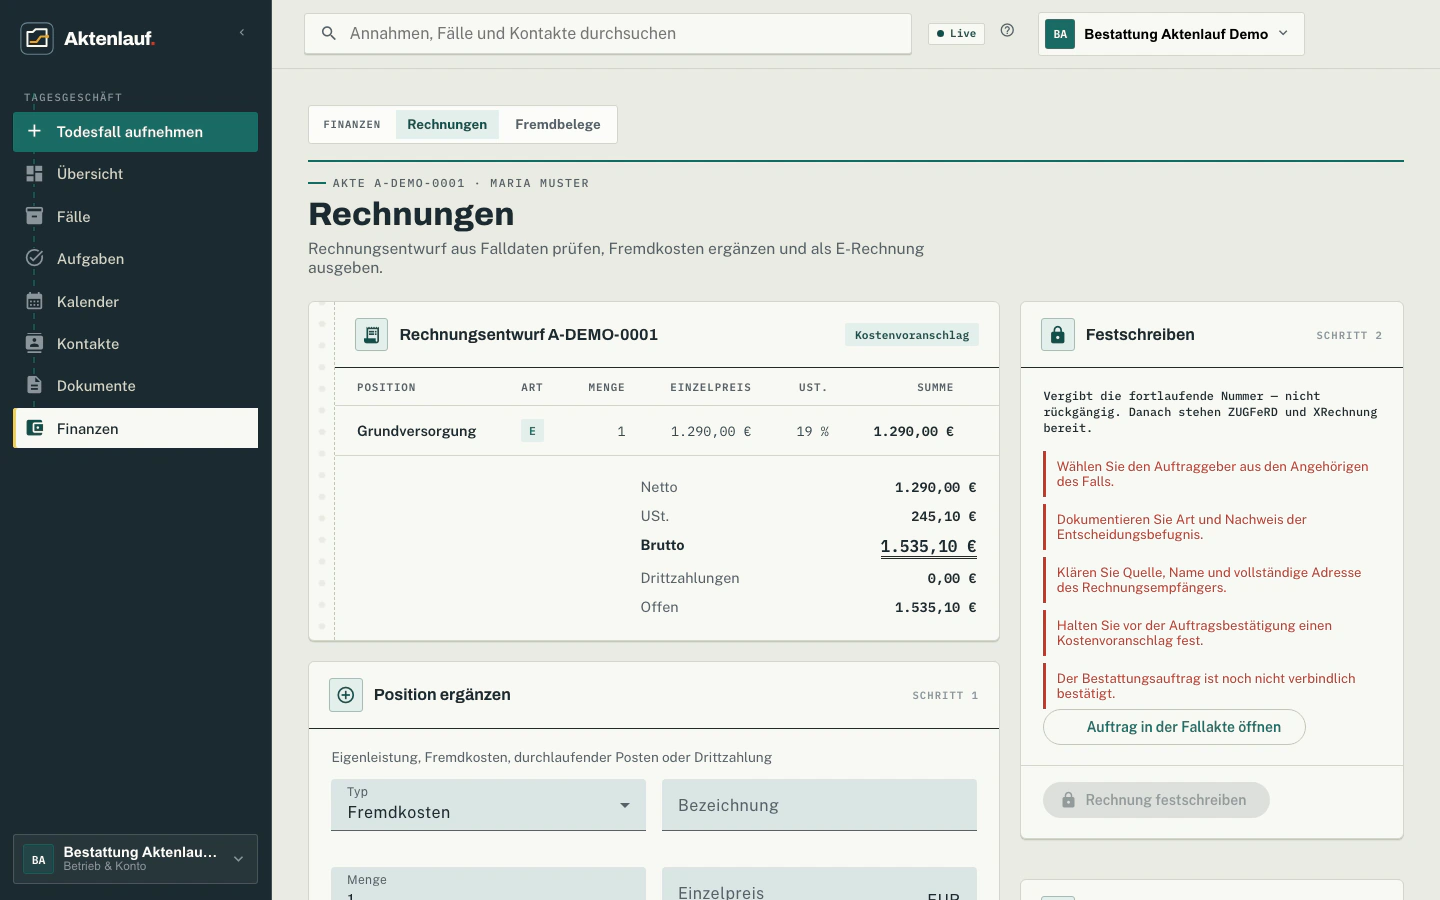Click the plus icon beside Todesfall aufnehmen

[x=34, y=131]
